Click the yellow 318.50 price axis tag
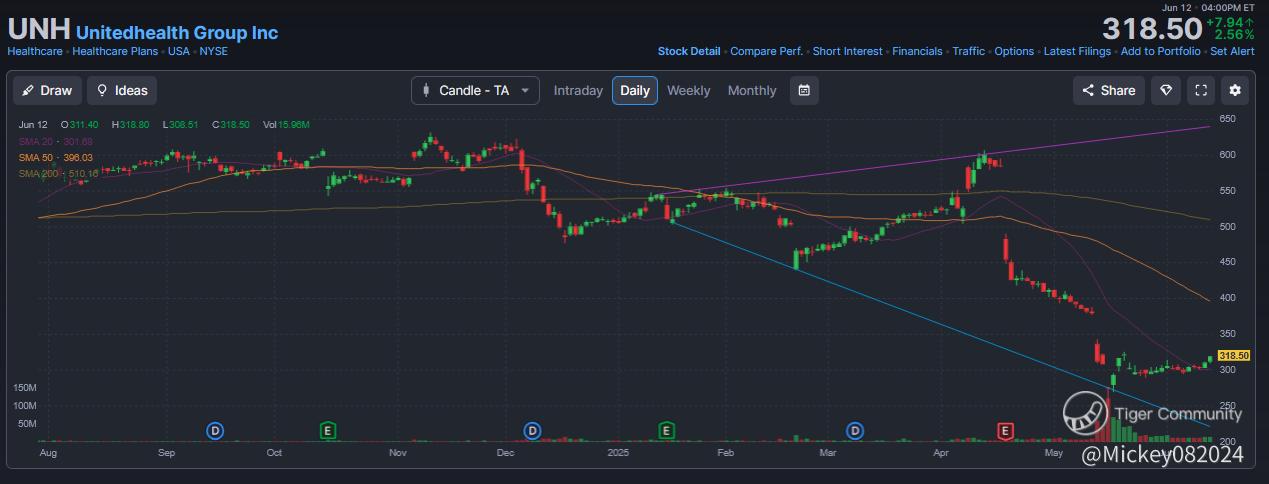Image resolution: width=1269 pixels, height=484 pixels. pos(1234,355)
